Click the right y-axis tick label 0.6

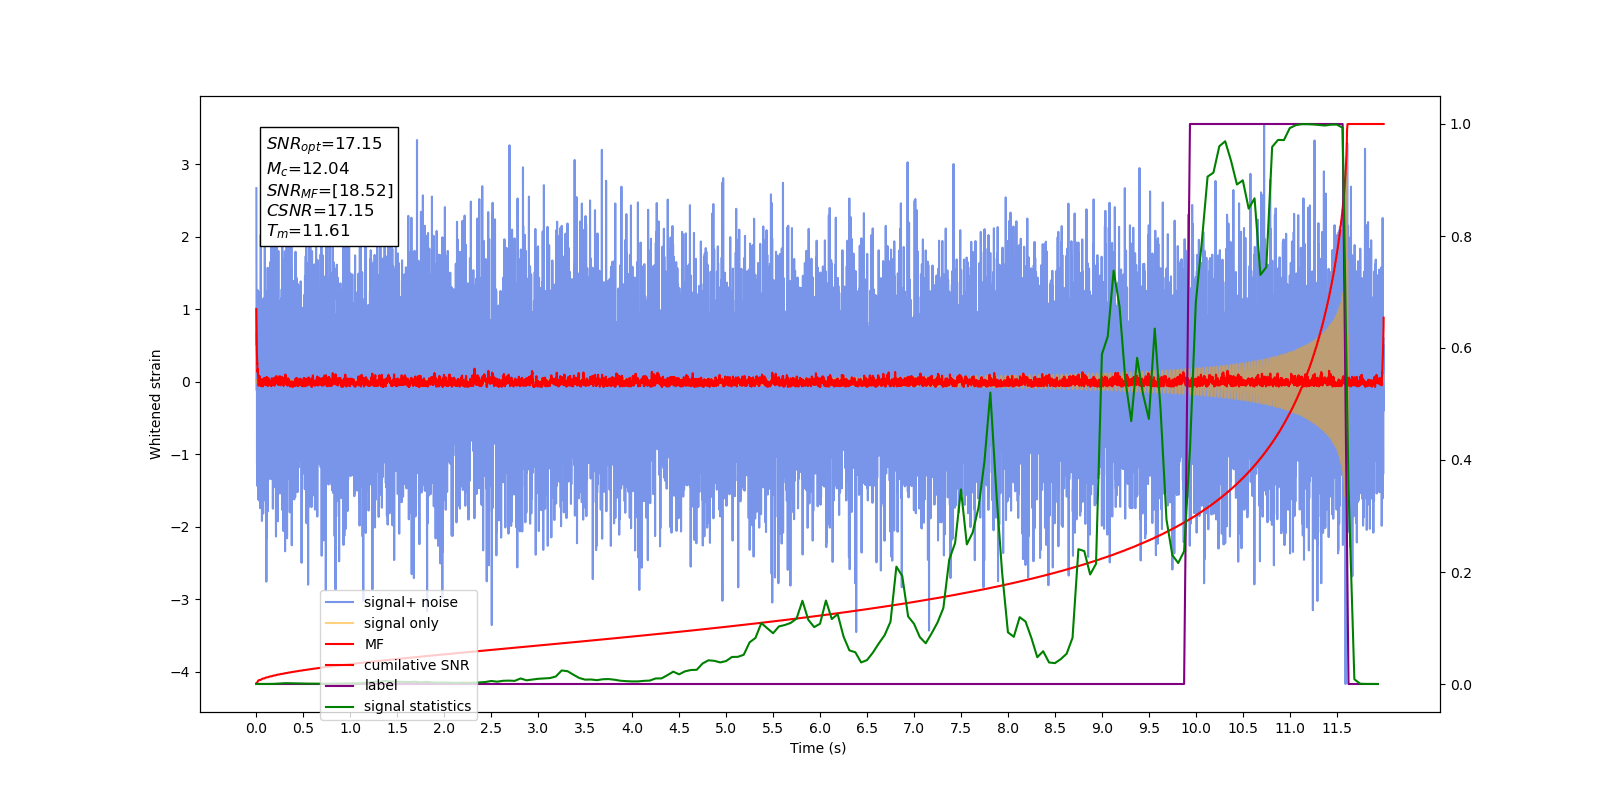pyautogui.click(x=1461, y=348)
